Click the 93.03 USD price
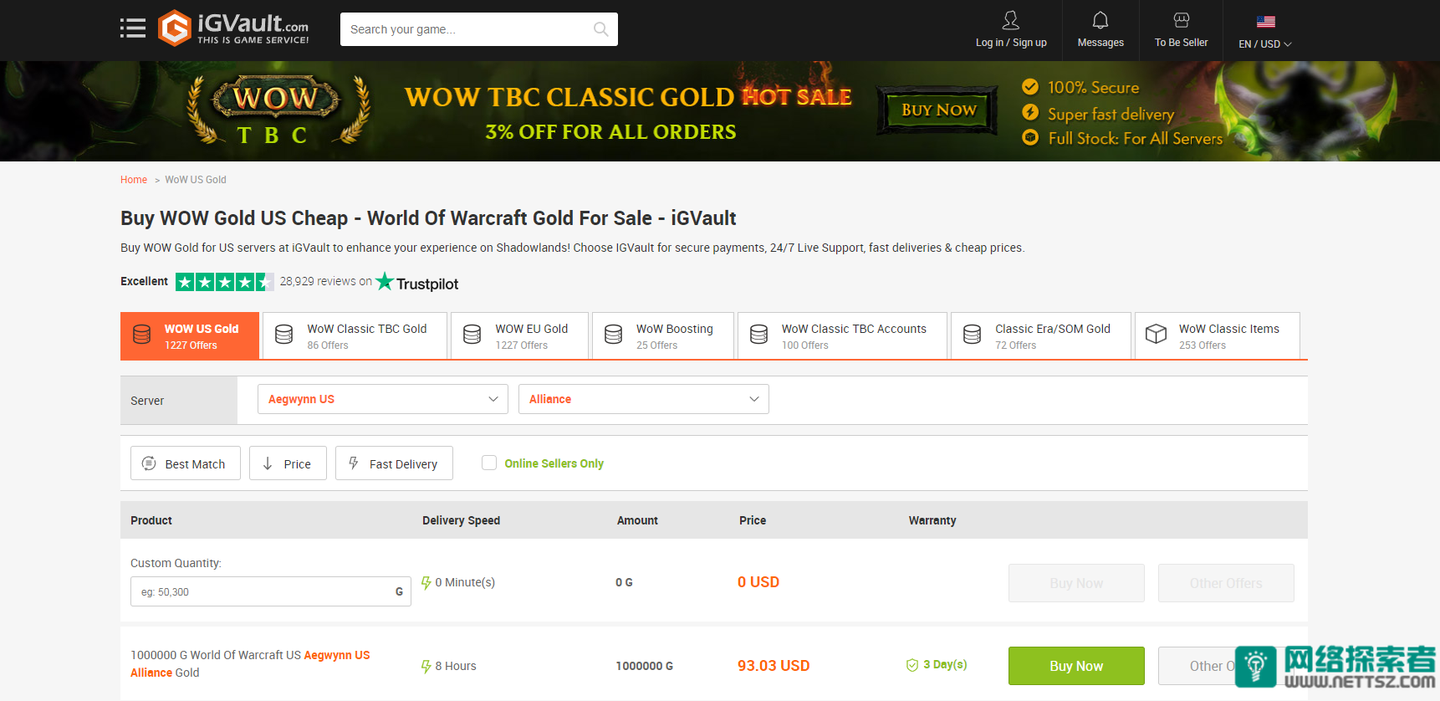The height and width of the screenshot is (701, 1440). [x=773, y=665]
